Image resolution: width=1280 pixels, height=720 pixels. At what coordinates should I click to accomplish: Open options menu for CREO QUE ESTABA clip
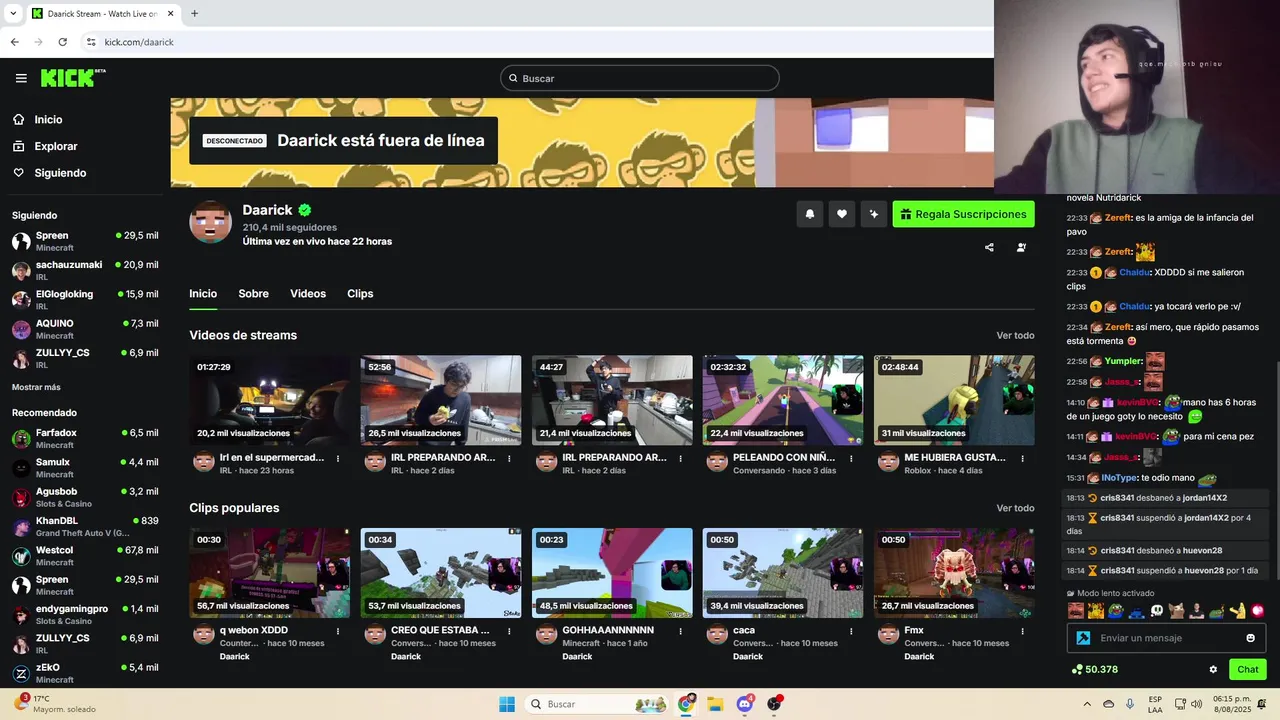click(509, 632)
